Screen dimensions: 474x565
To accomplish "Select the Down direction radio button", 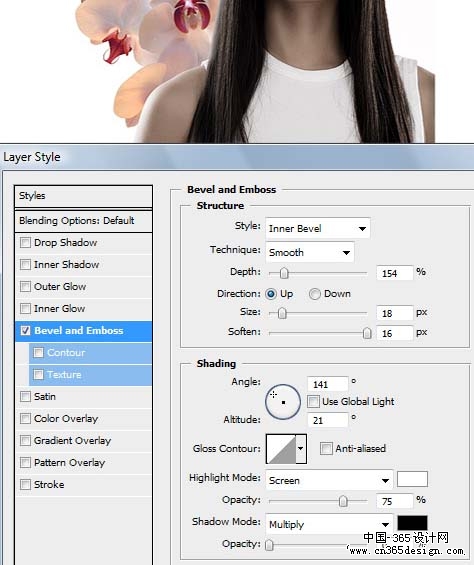I will pos(314,294).
